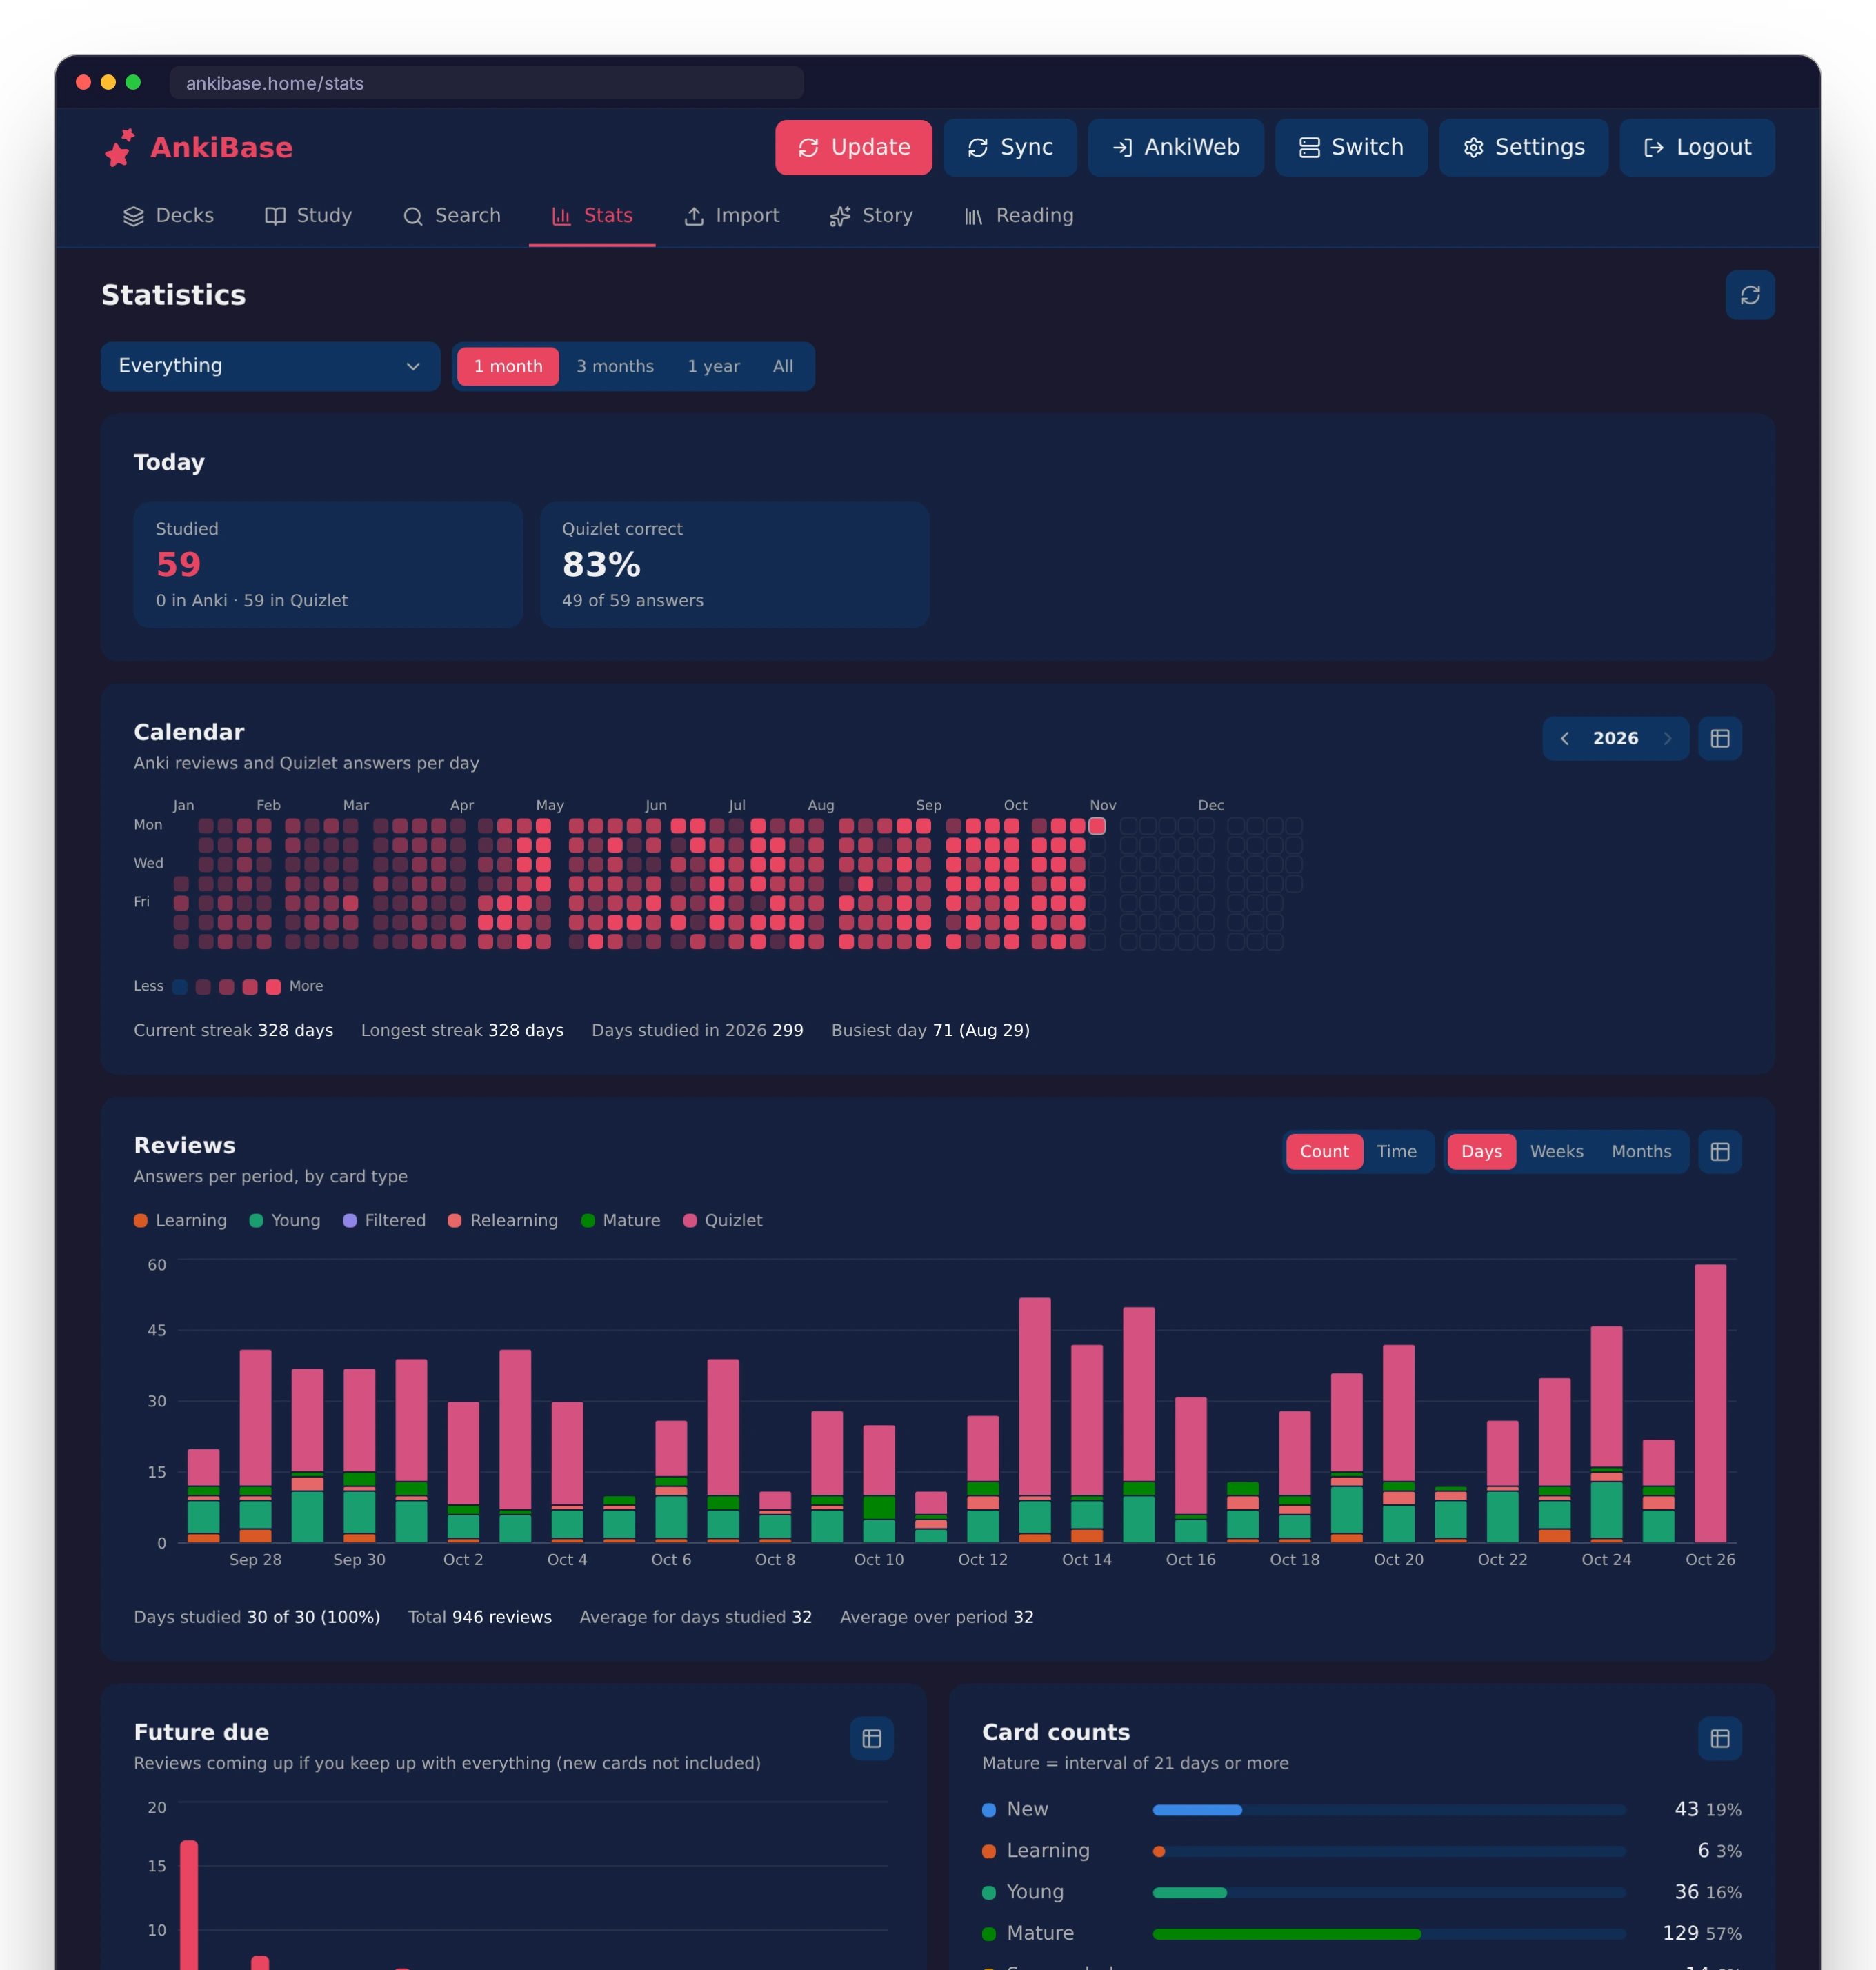Go to next calendar year arrow
Image resolution: width=1876 pixels, height=1970 pixels.
click(1667, 738)
